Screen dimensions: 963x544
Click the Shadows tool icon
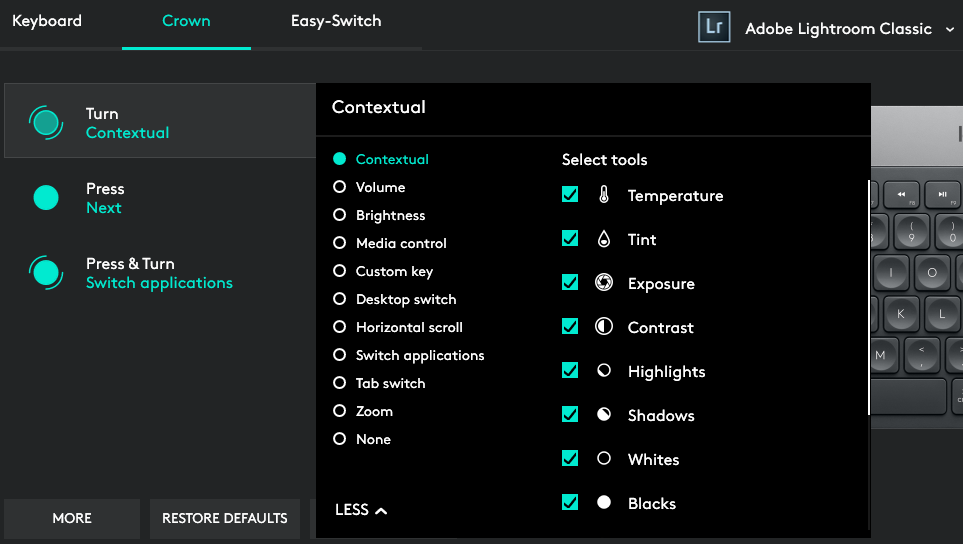pyautogui.click(x=604, y=415)
